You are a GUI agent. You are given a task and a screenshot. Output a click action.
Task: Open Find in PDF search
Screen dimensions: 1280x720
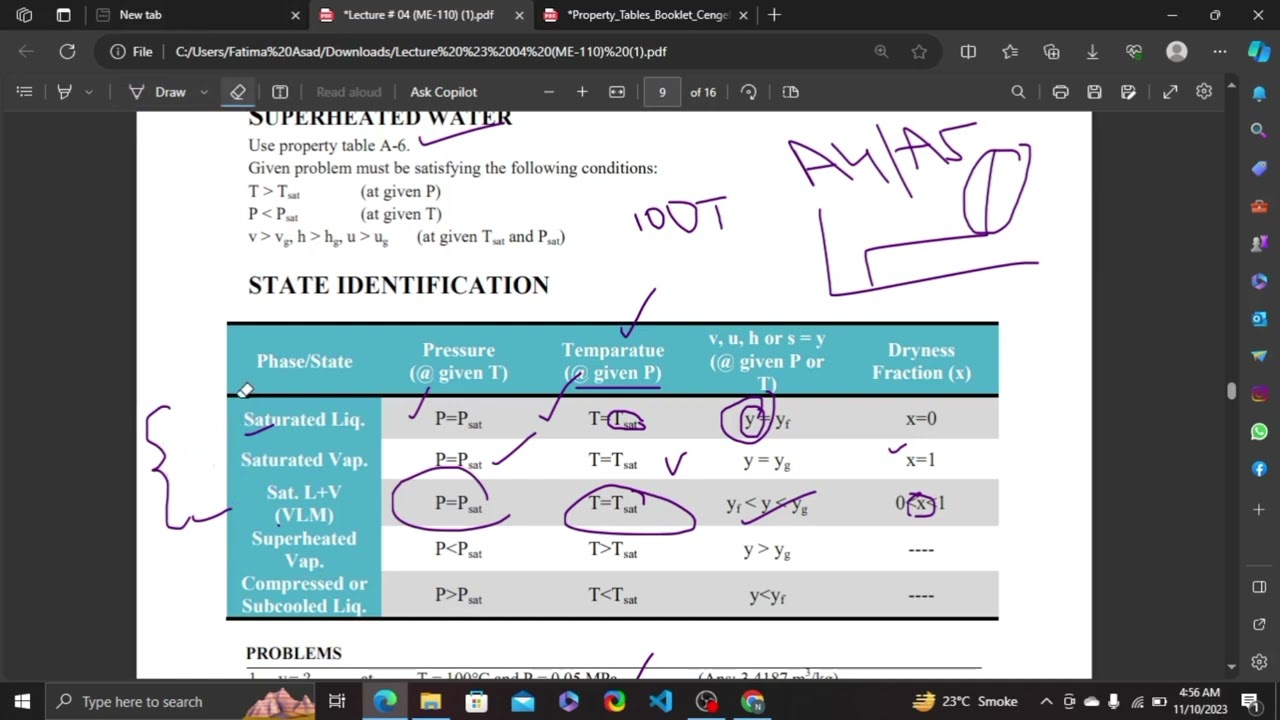[1018, 92]
